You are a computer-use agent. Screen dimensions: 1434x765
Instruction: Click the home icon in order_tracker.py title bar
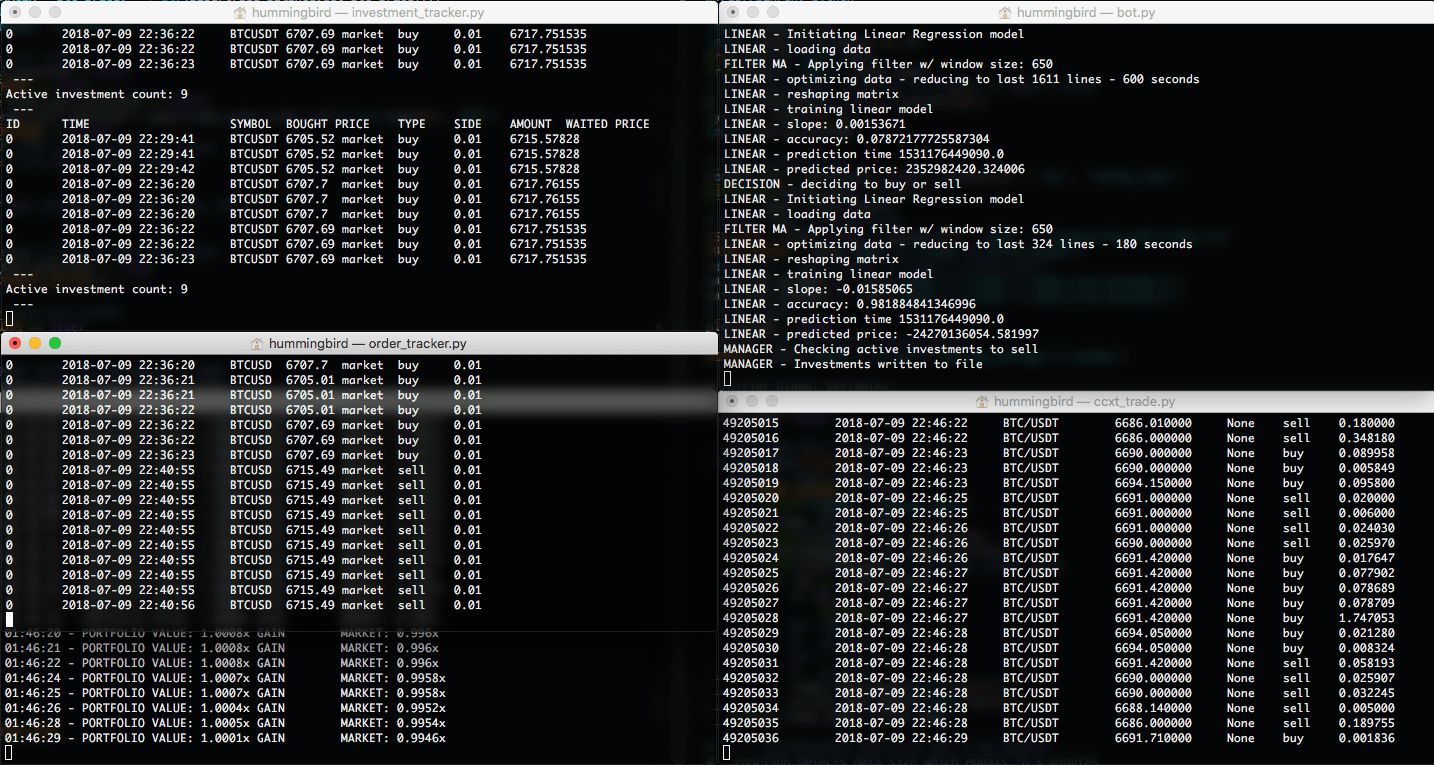[256, 343]
